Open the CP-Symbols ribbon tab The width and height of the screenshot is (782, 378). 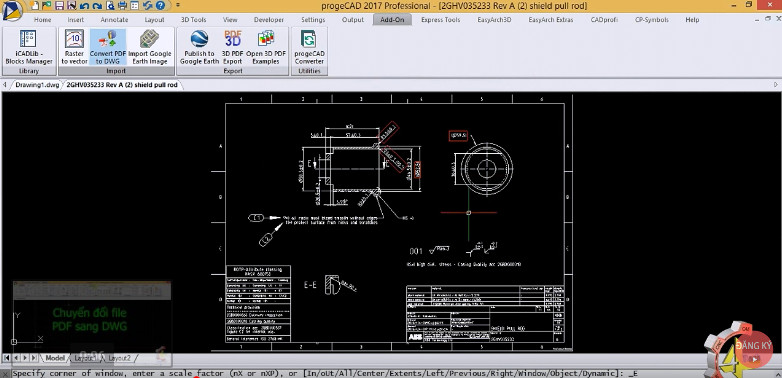point(653,20)
